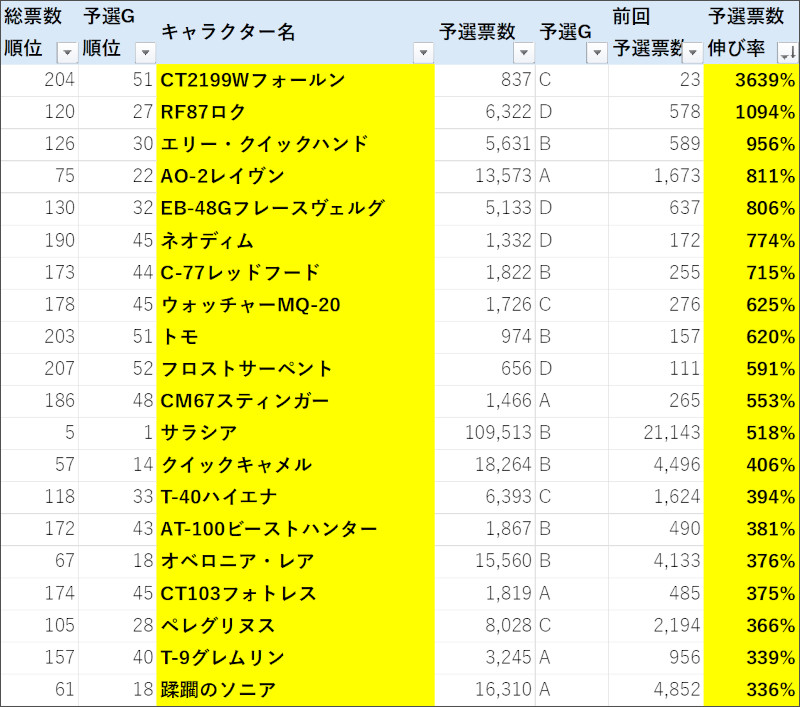Open the 前回予選票数 filter dropdown
800x707 pixels.
click(692, 52)
